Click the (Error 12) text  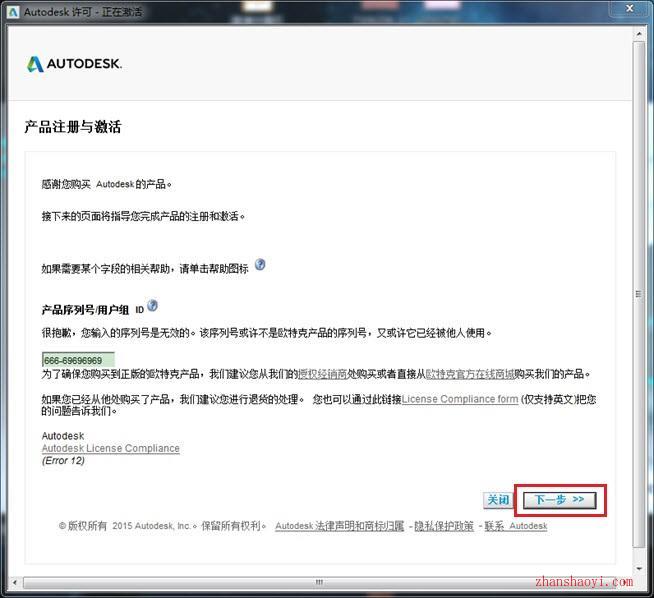click(63, 461)
